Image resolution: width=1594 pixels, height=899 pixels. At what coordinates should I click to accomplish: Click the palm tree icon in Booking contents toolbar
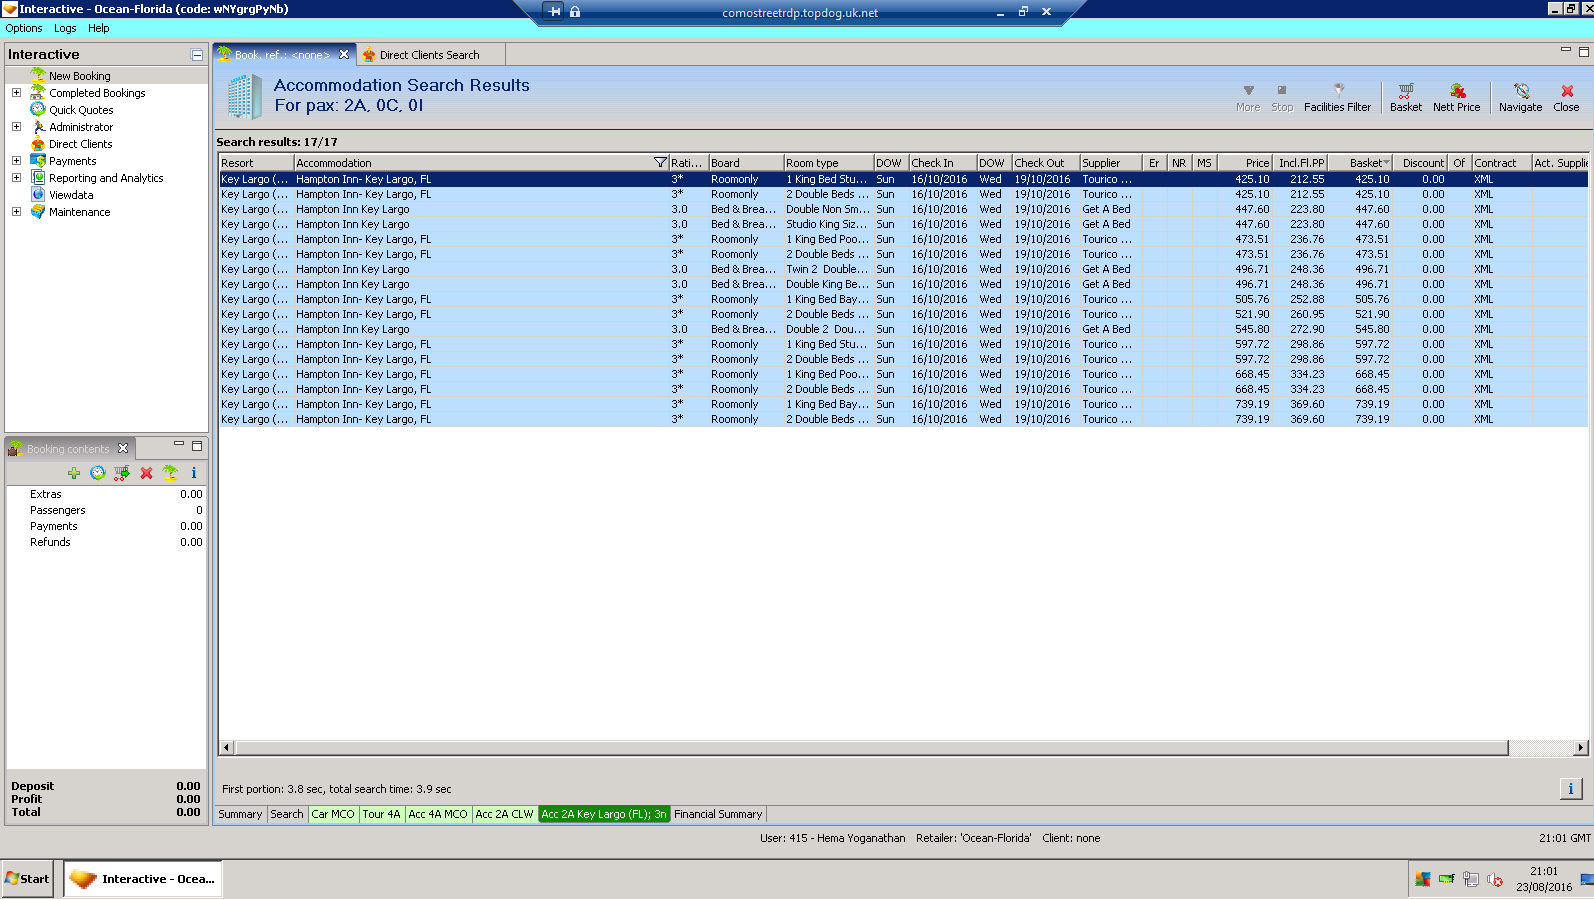pyautogui.click(x=170, y=473)
